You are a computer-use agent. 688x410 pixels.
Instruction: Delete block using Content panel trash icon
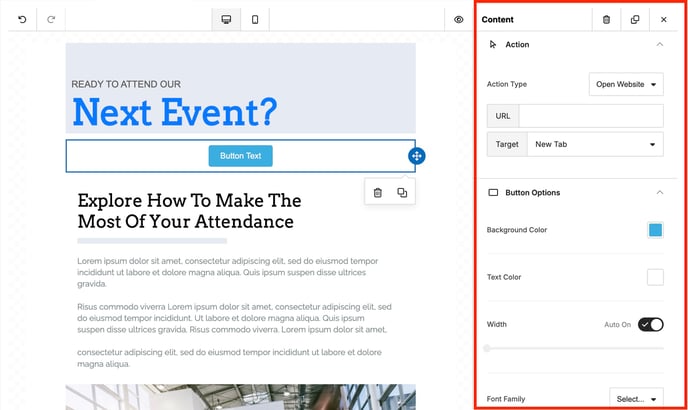coord(606,19)
